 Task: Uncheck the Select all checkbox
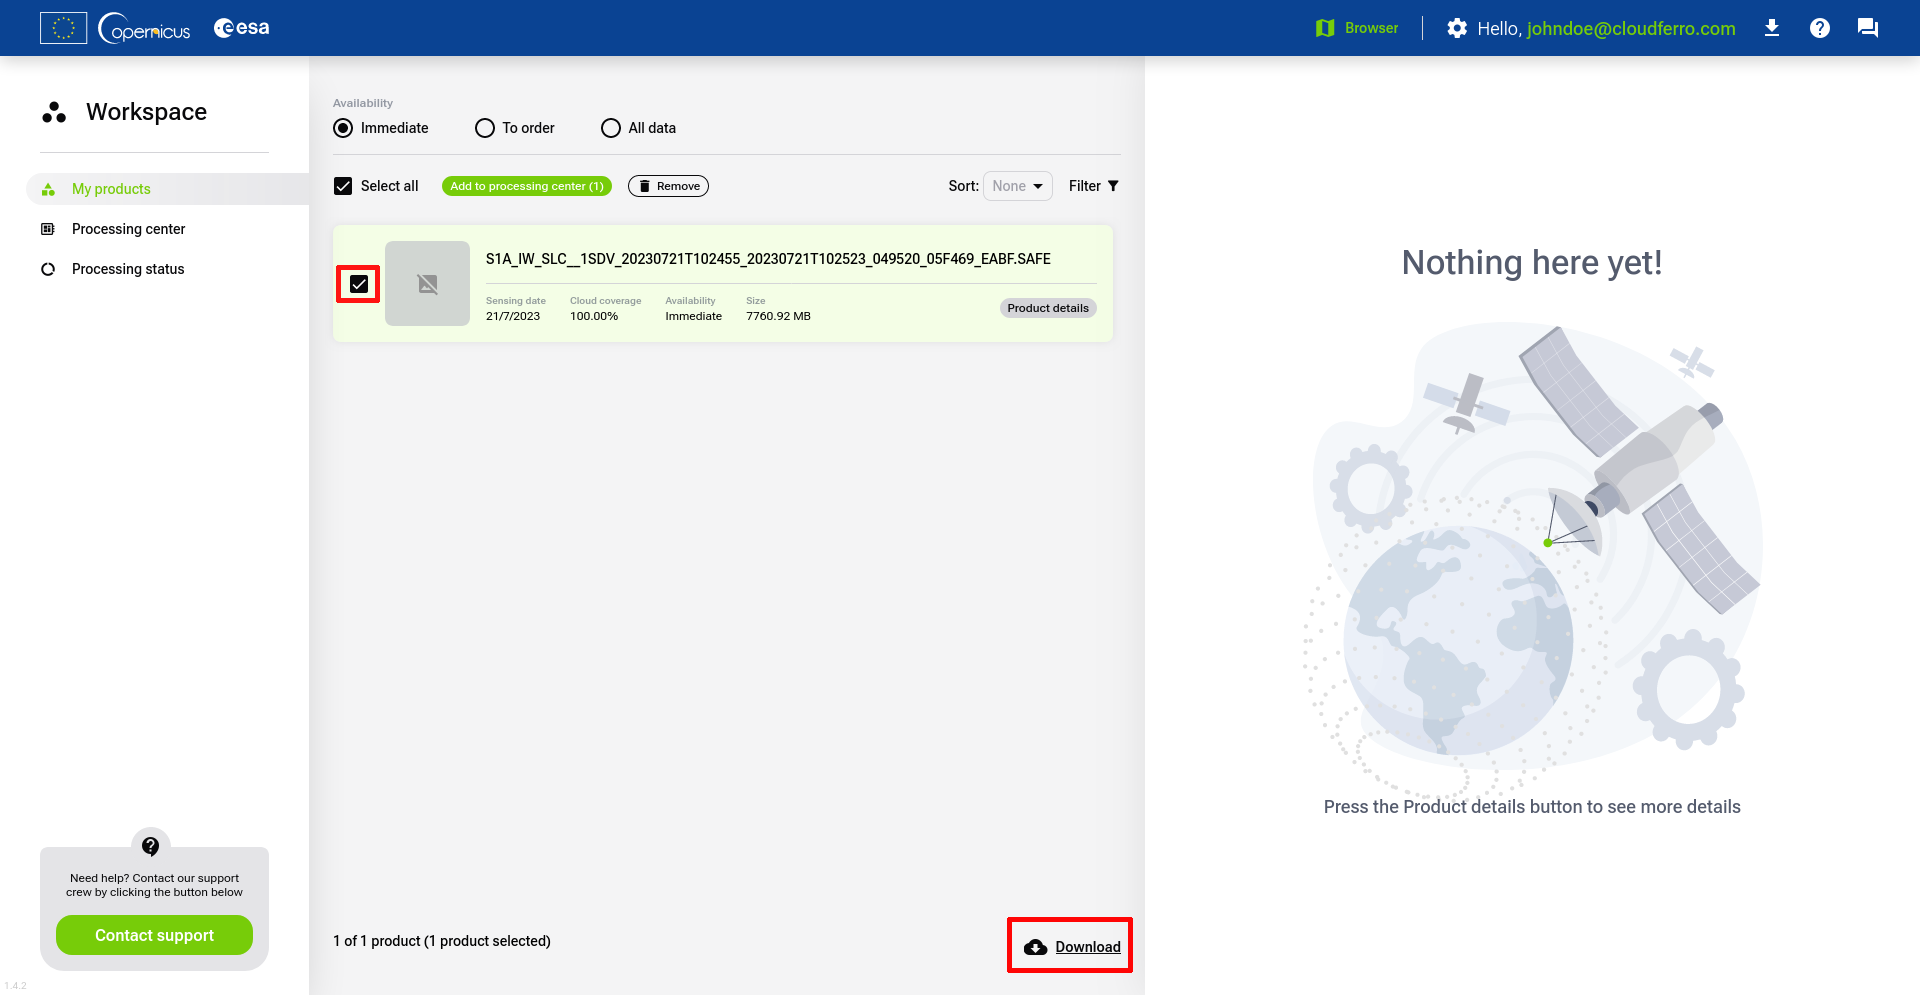pos(343,186)
